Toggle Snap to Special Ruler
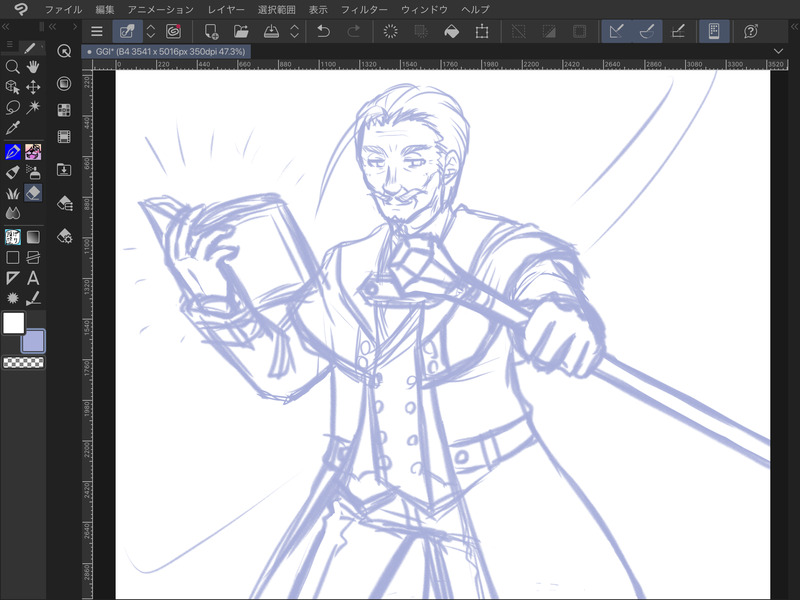Screen dimensions: 800x600 pyautogui.click(x=647, y=32)
